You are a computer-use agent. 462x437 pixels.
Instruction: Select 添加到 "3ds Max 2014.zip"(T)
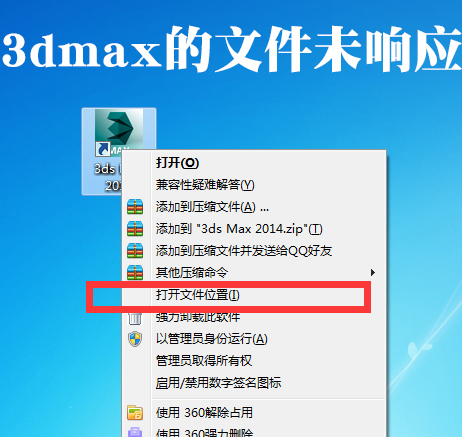(239, 229)
